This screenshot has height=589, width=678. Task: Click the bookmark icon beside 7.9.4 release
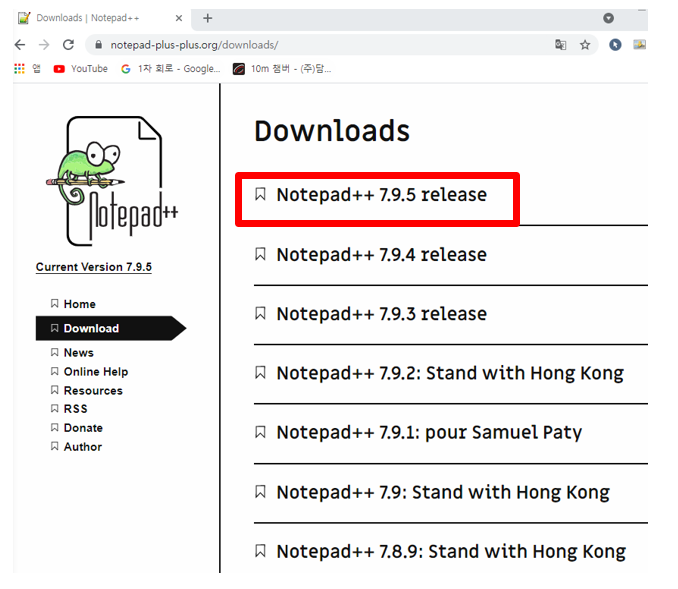coord(260,254)
